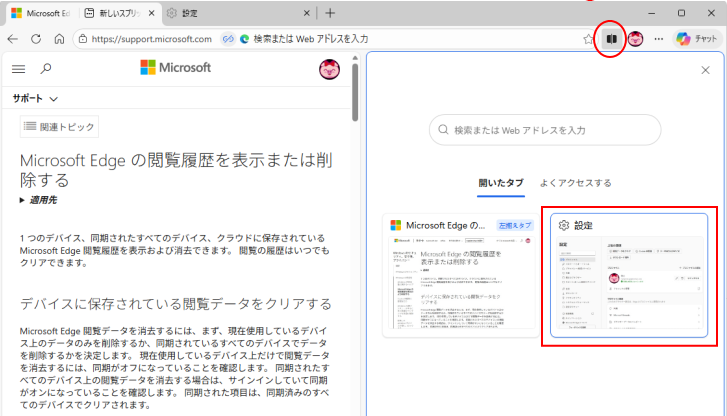This screenshot has height=416, width=727.
Task: Click the Edge icon in right pane address bar
Action: pyautogui.click(x=244, y=39)
